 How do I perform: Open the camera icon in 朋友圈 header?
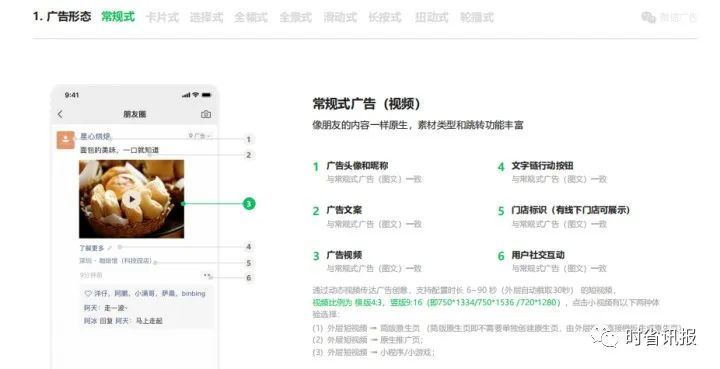[x=206, y=114]
